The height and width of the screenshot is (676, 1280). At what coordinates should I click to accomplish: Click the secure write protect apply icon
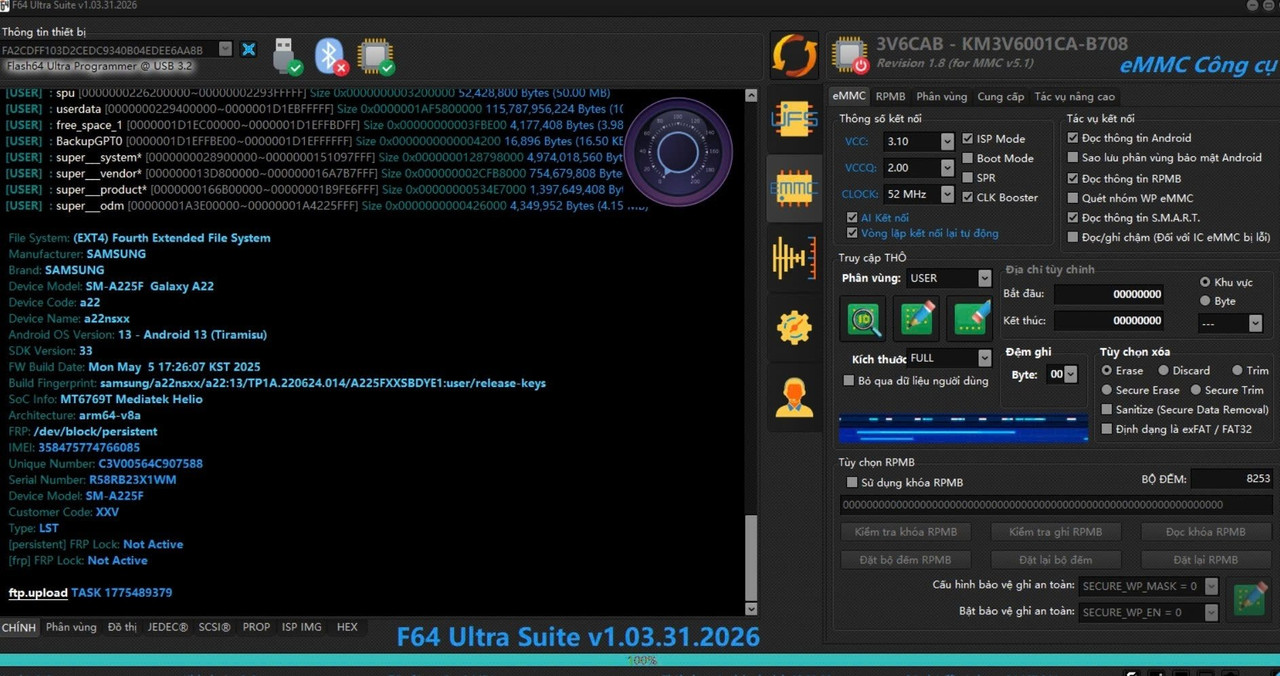[1250, 599]
